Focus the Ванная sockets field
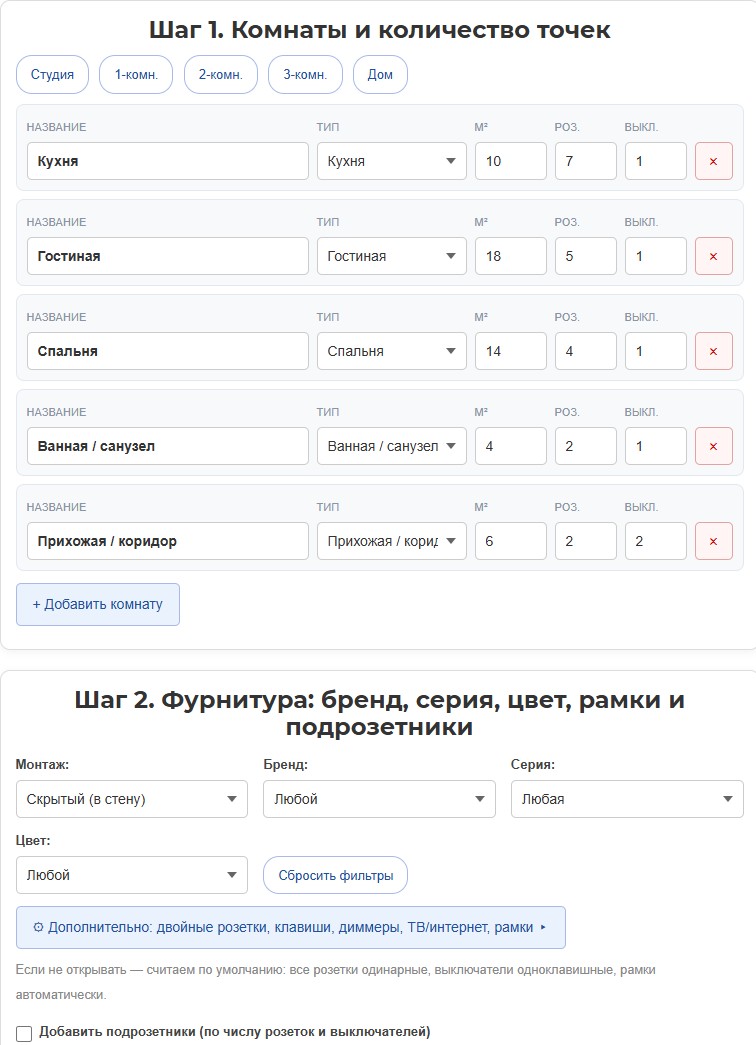Viewport: 756px width, 1045px height. (585, 446)
